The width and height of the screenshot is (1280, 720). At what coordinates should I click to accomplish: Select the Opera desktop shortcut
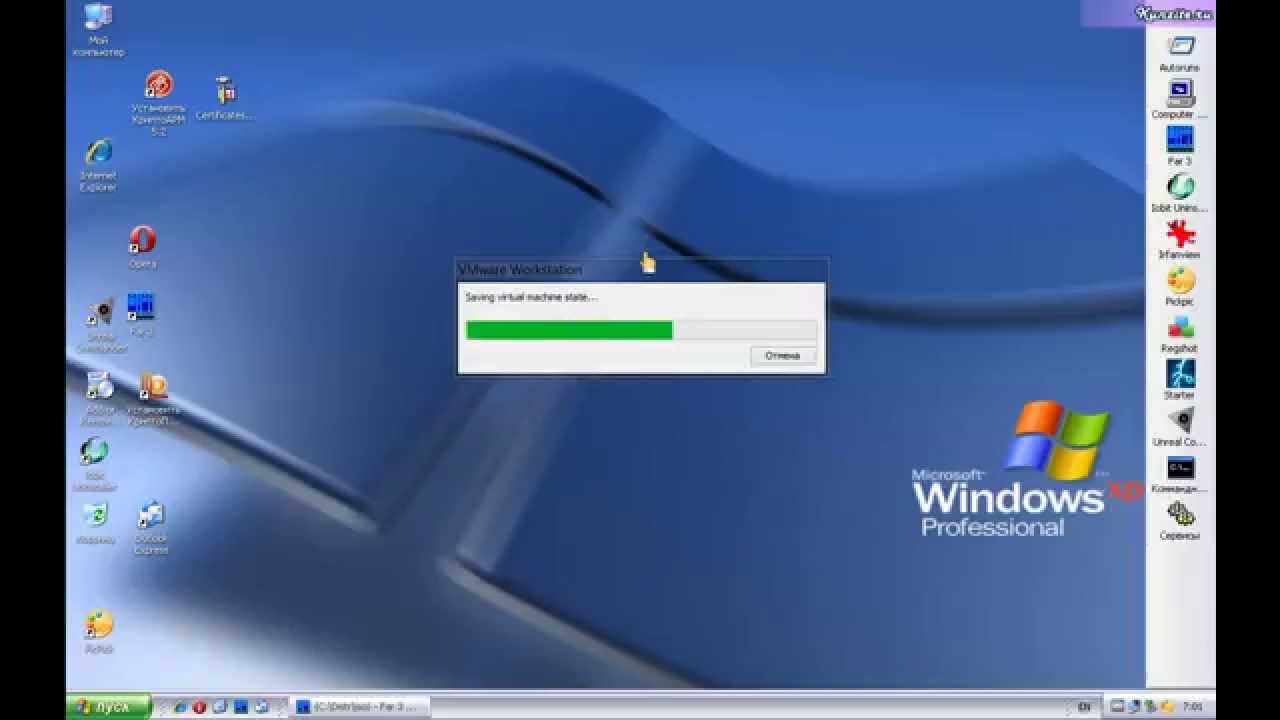pyautogui.click(x=142, y=247)
